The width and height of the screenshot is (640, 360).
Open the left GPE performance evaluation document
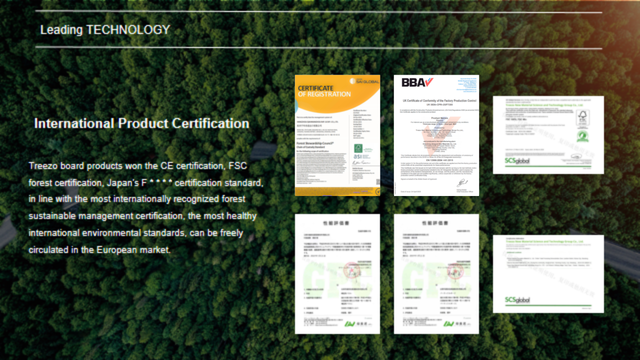tap(338, 274)
